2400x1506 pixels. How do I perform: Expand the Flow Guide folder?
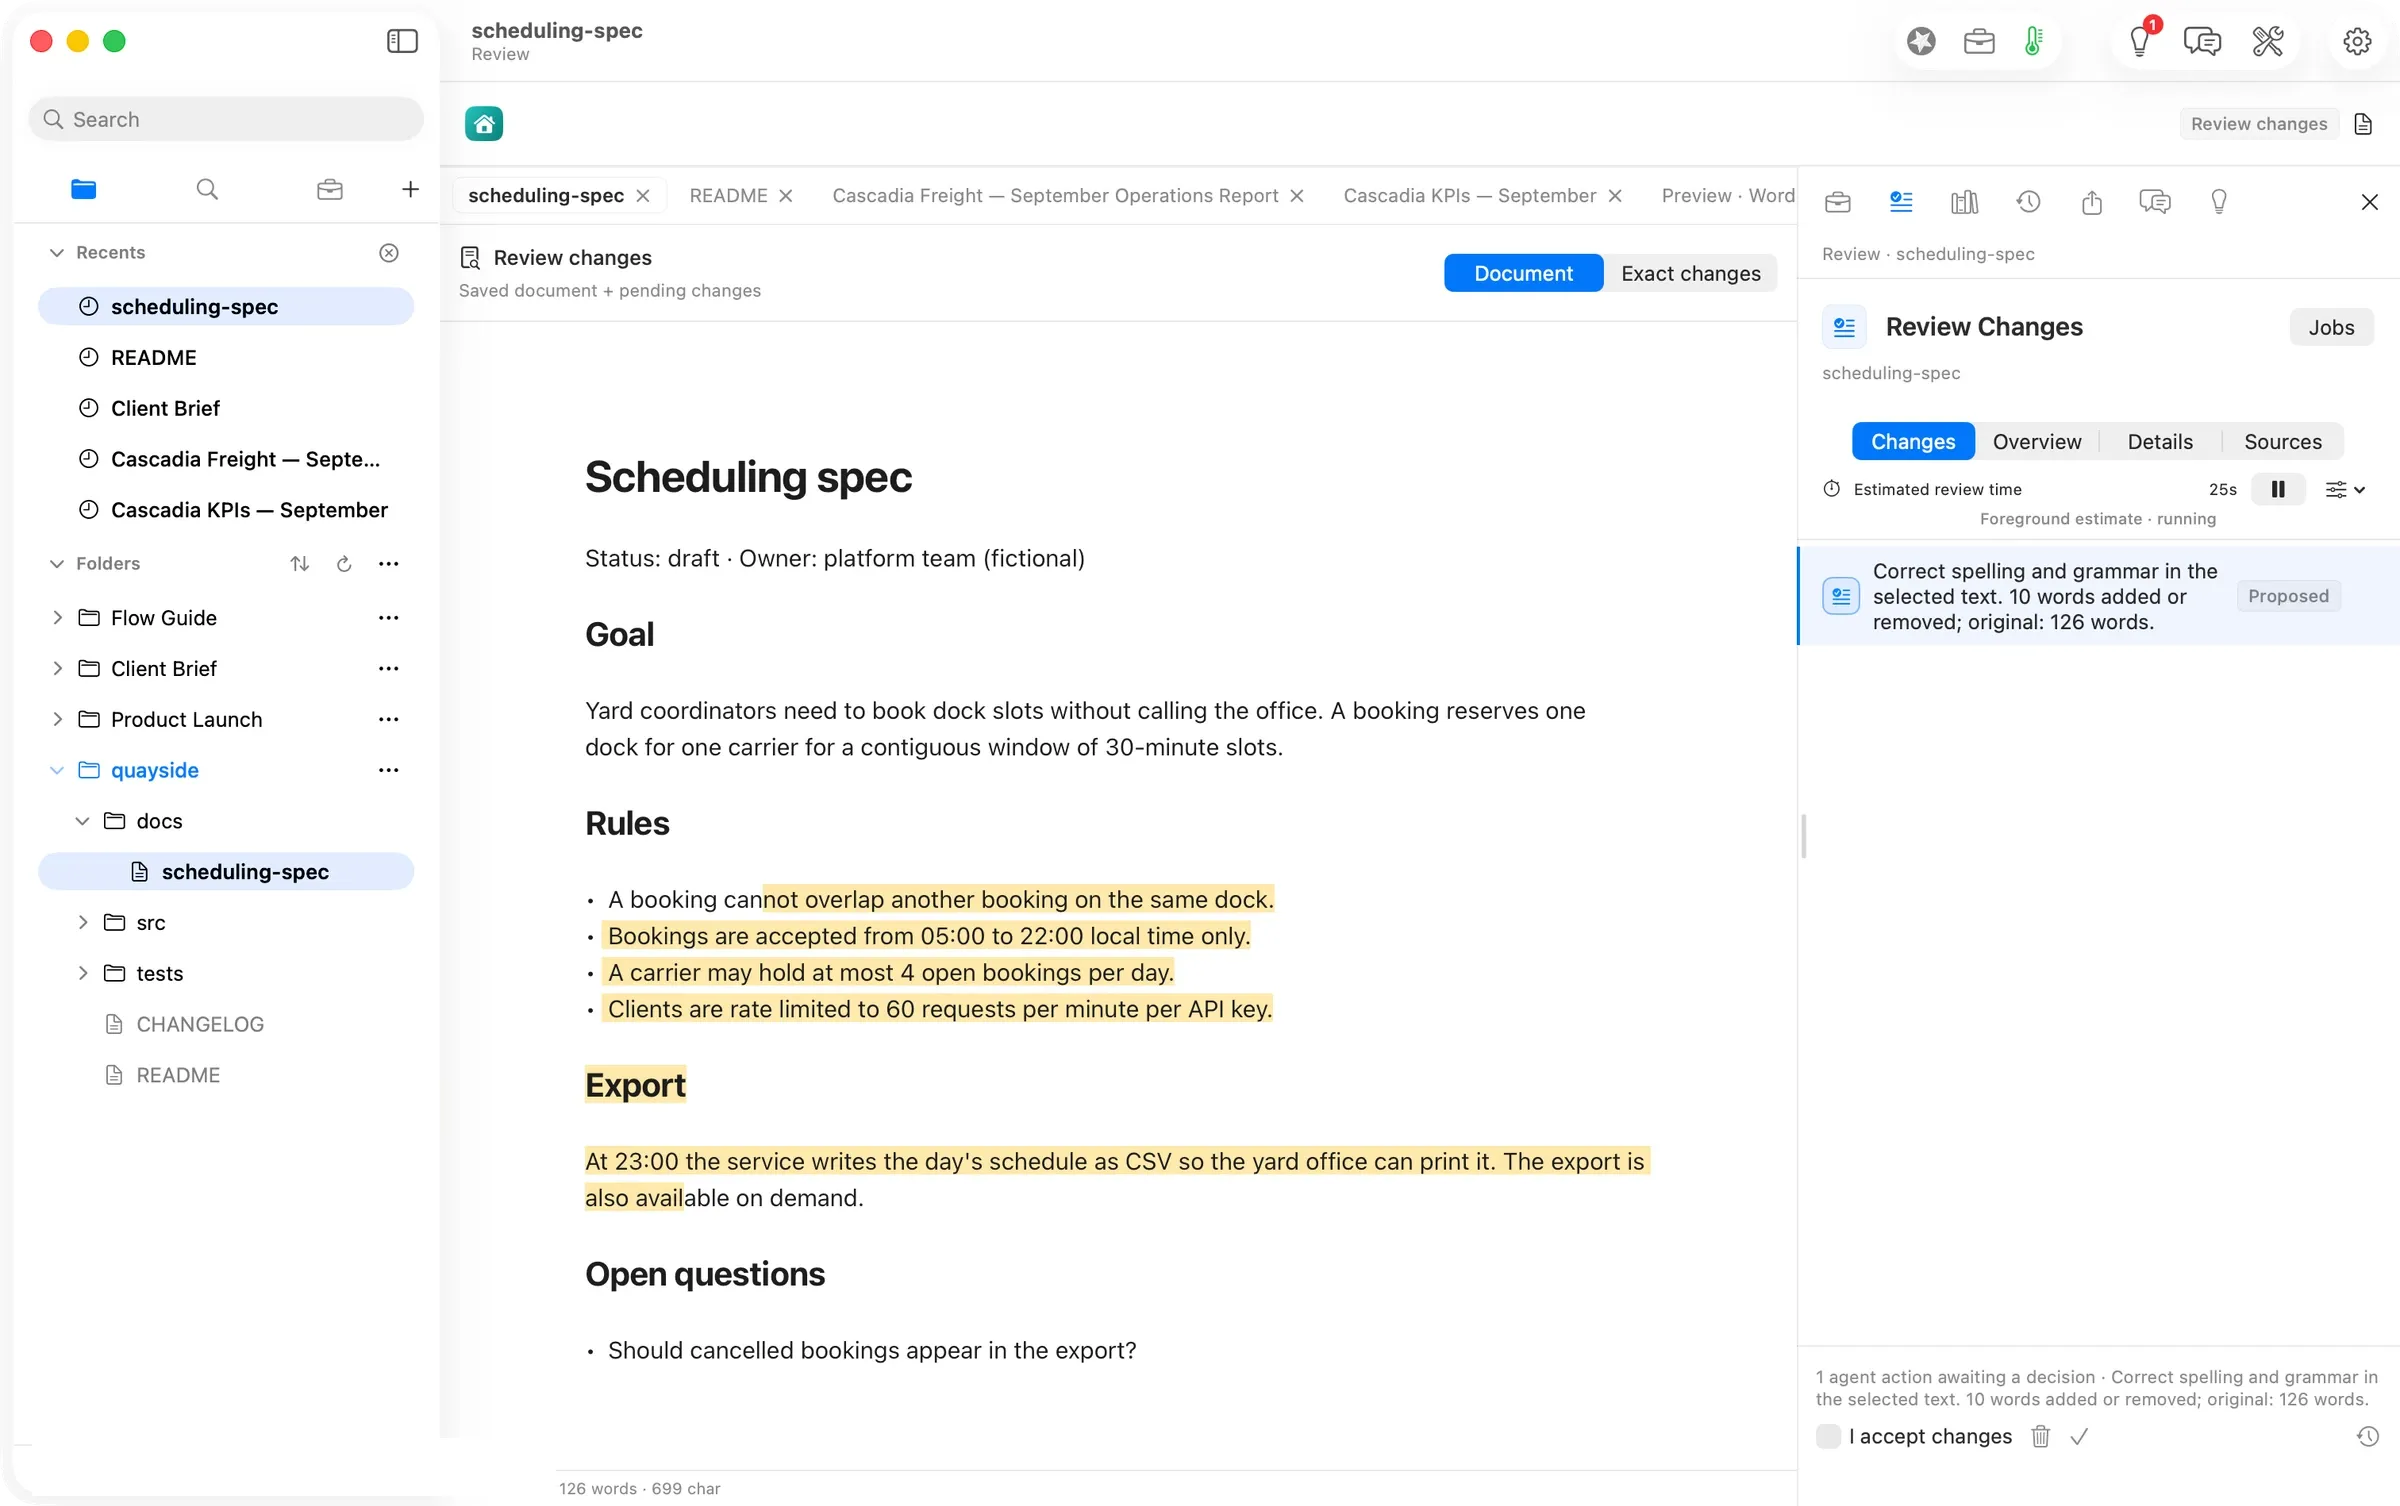57,618
